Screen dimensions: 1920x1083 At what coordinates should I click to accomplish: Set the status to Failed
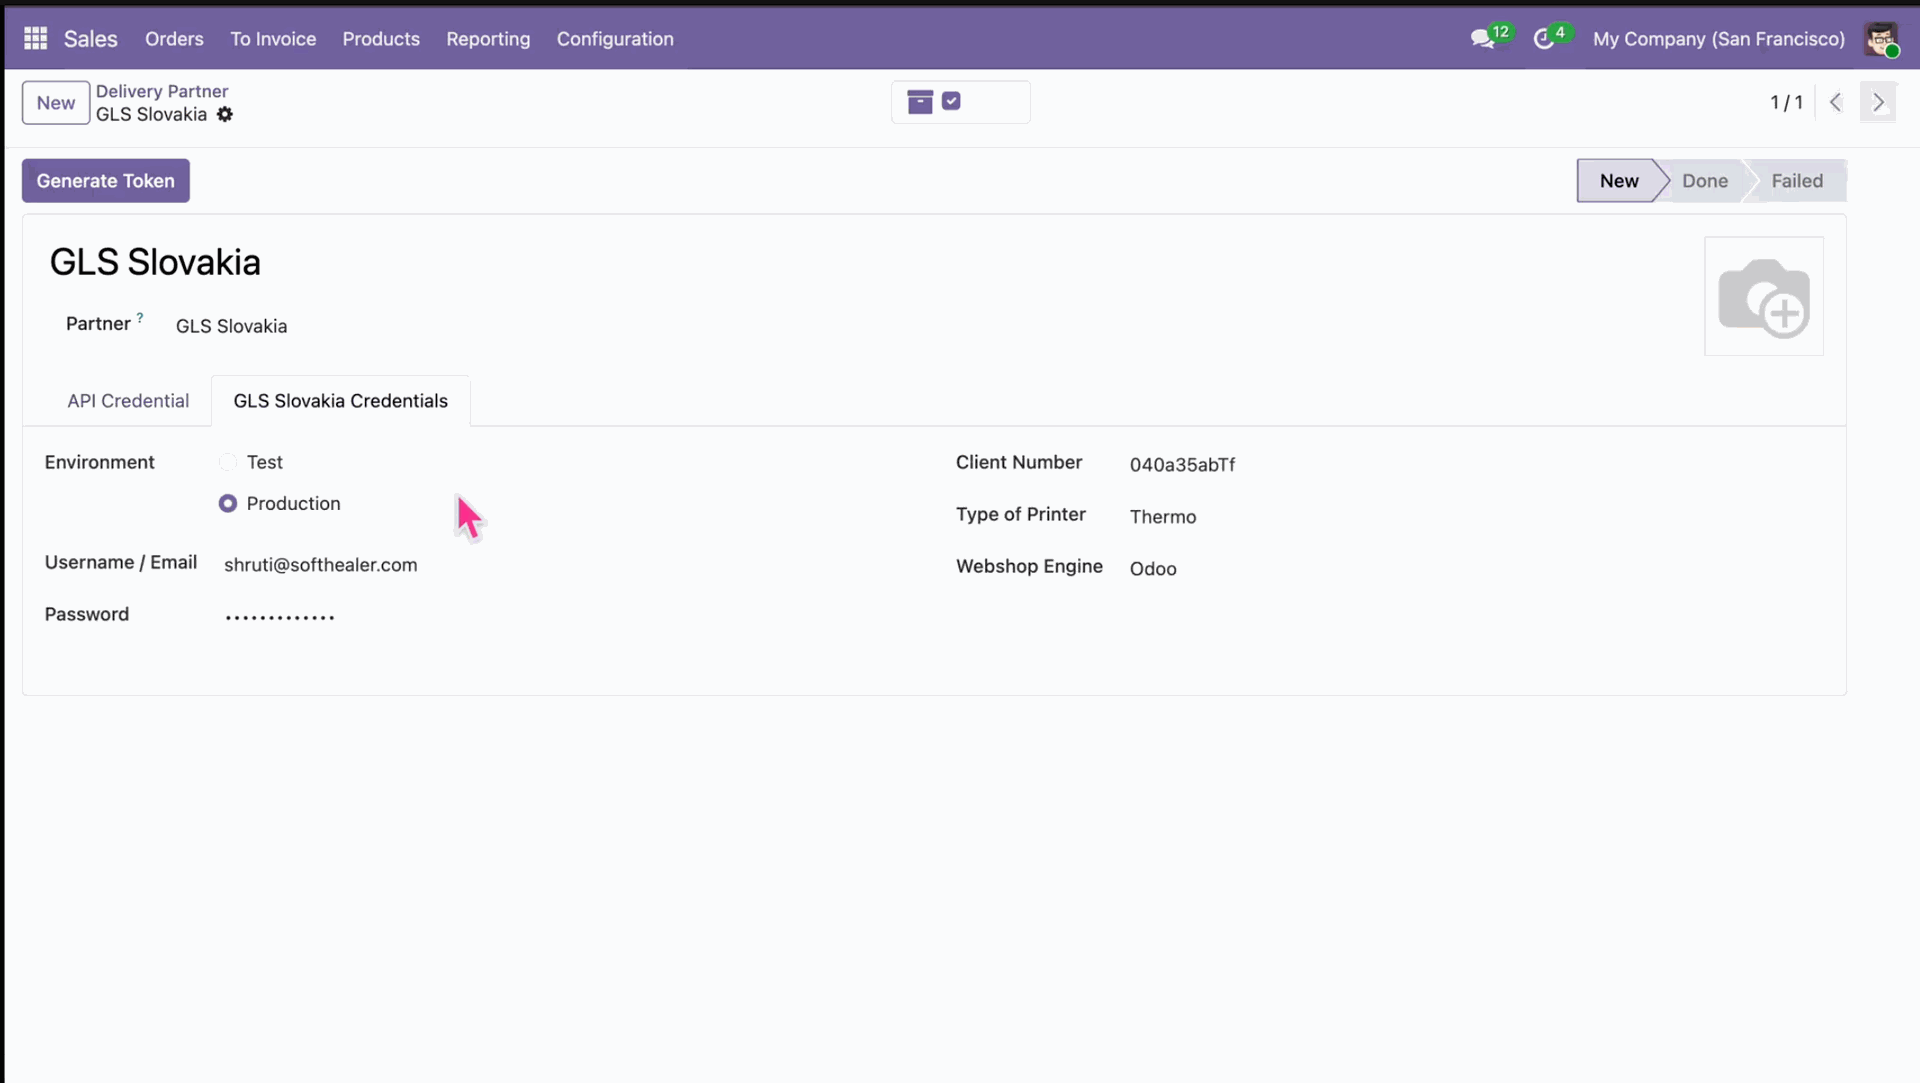(x=1797, y=181)
